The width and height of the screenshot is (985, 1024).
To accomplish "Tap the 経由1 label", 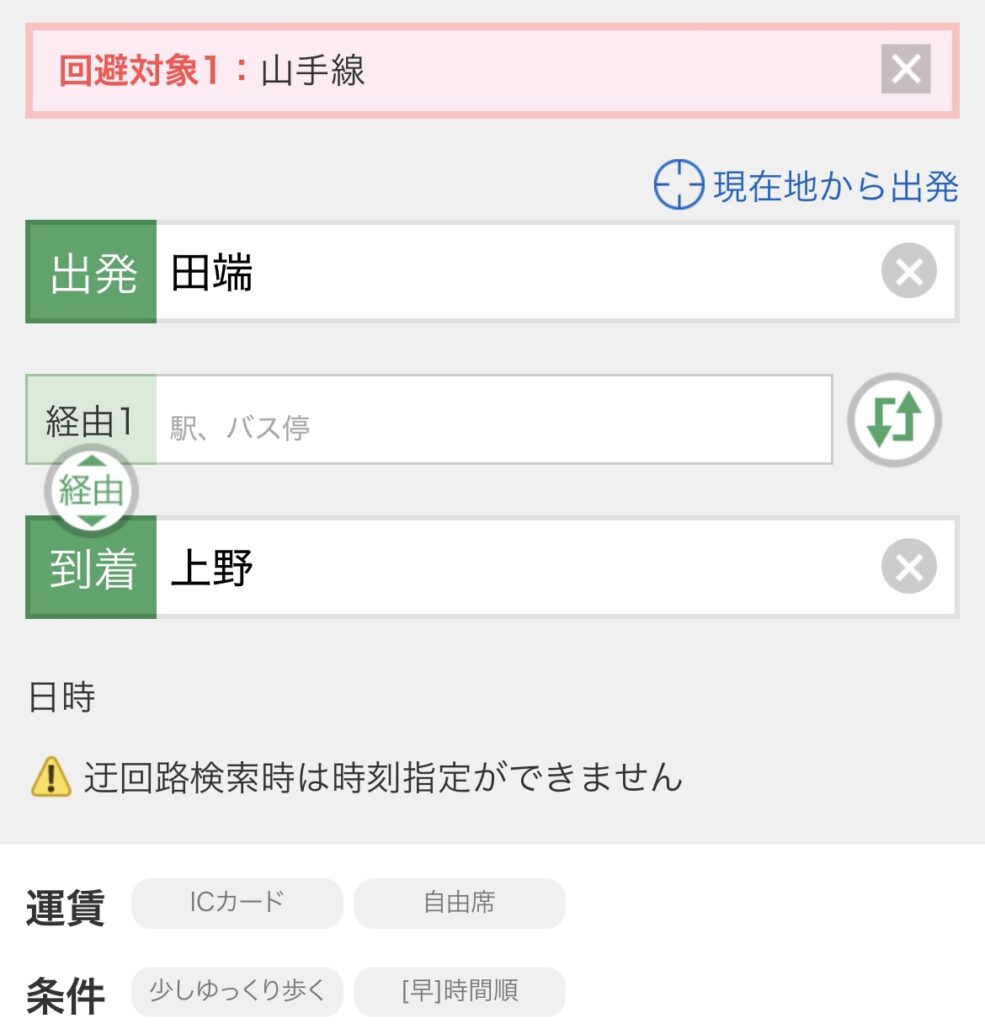I will (x=91, y=420).
